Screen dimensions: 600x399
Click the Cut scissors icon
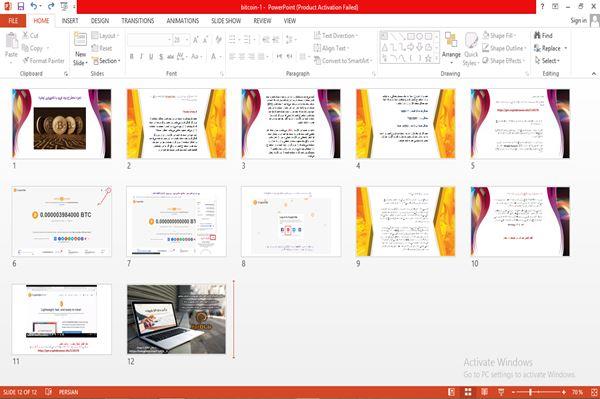click(26, 36)
